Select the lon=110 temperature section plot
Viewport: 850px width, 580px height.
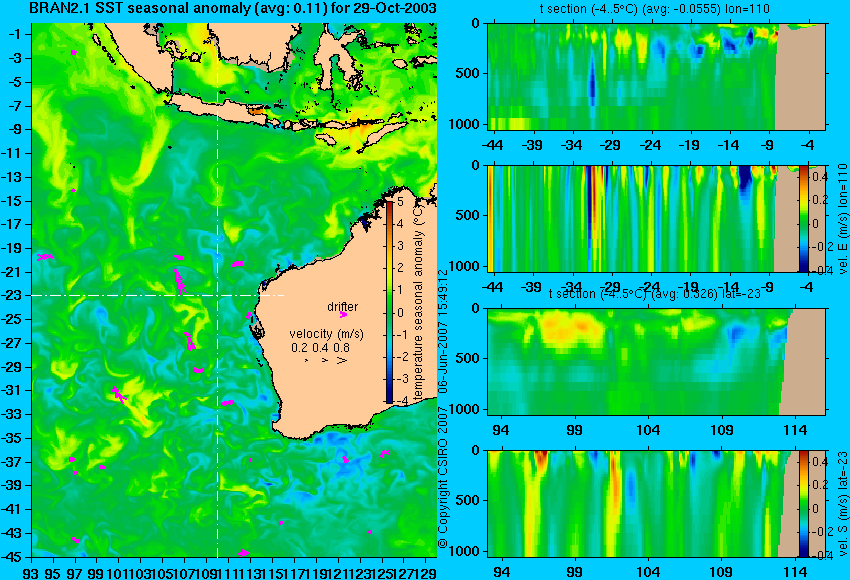click(x=656, y=76)
